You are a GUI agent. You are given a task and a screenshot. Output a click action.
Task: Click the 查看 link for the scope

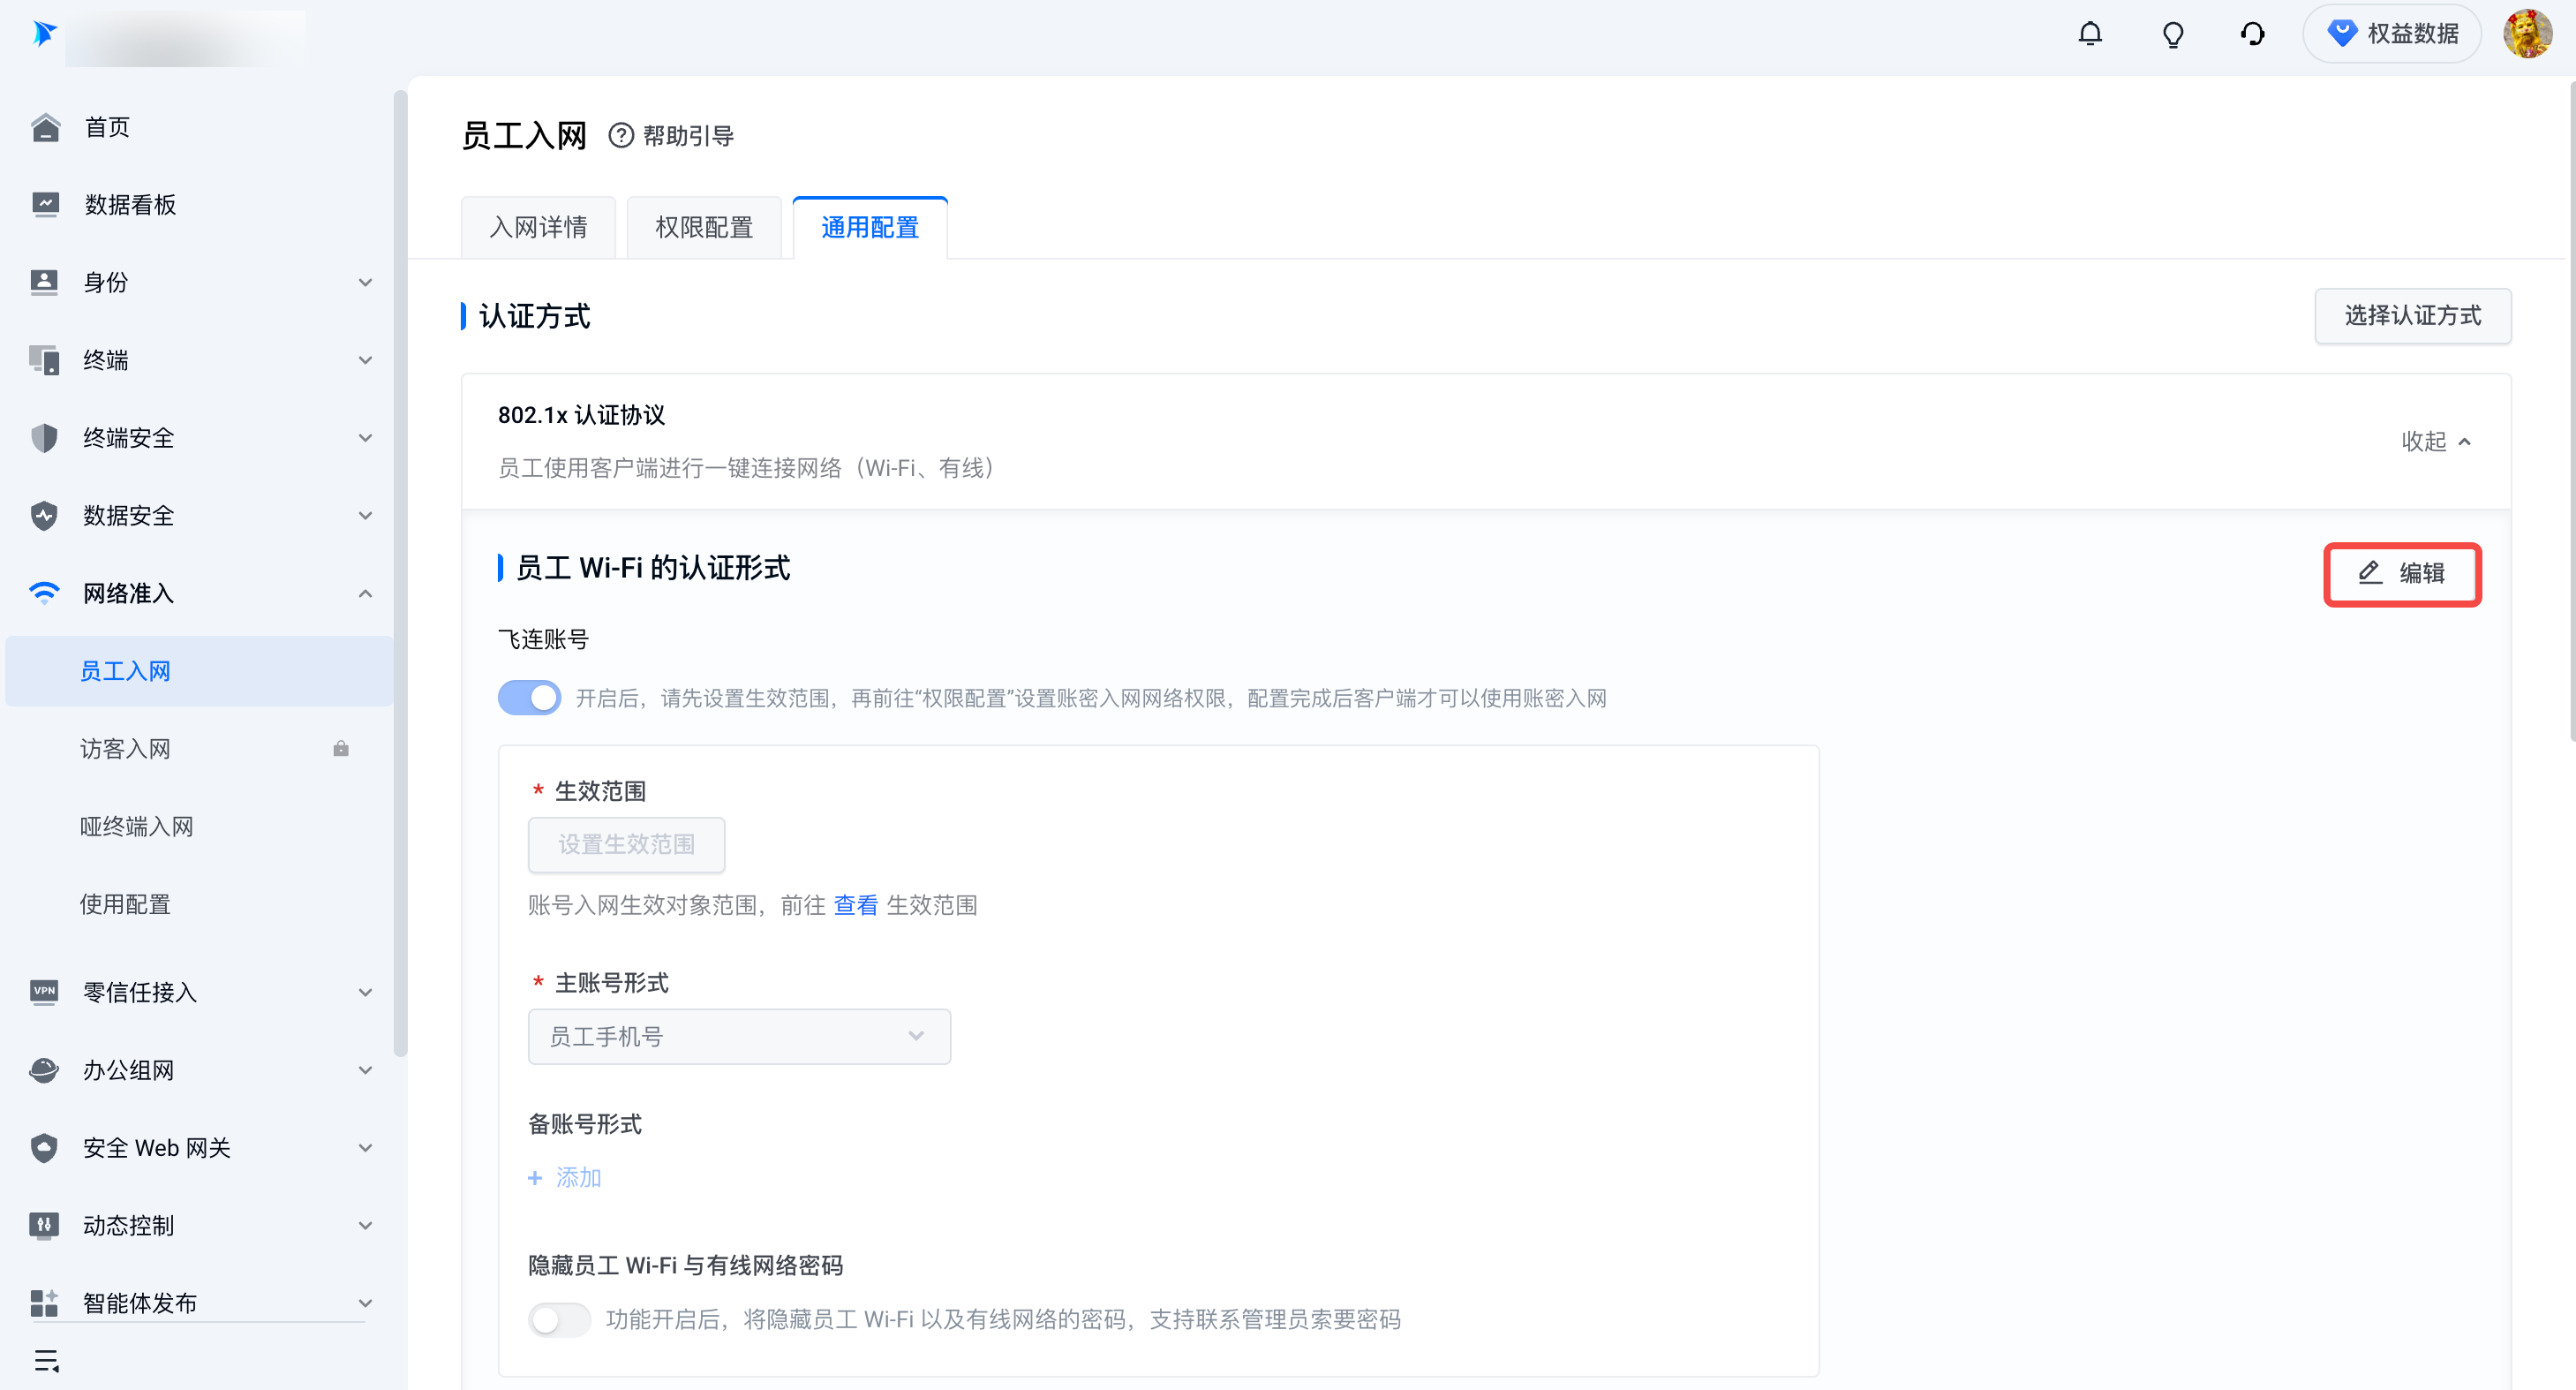tap(855, 905)
